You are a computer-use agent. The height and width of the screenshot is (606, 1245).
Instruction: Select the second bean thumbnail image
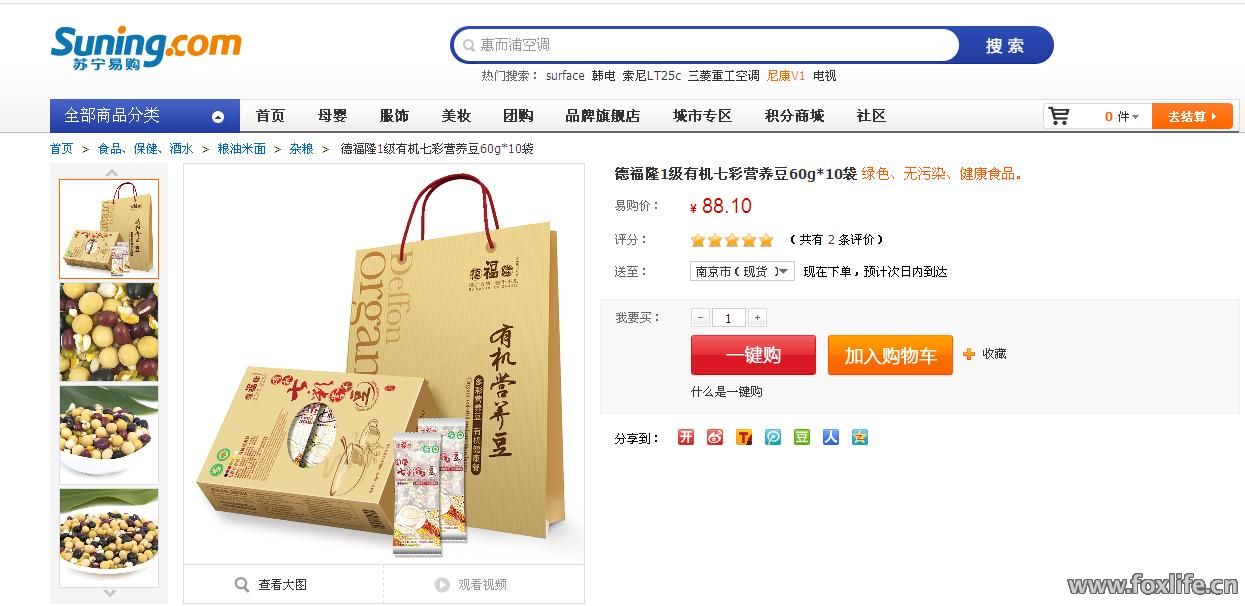click(109, 332)
